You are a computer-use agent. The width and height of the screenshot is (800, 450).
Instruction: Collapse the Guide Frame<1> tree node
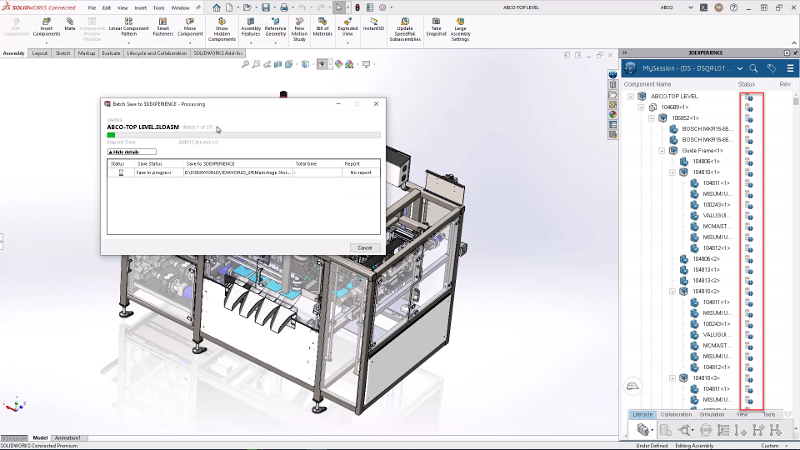(661, 151)
